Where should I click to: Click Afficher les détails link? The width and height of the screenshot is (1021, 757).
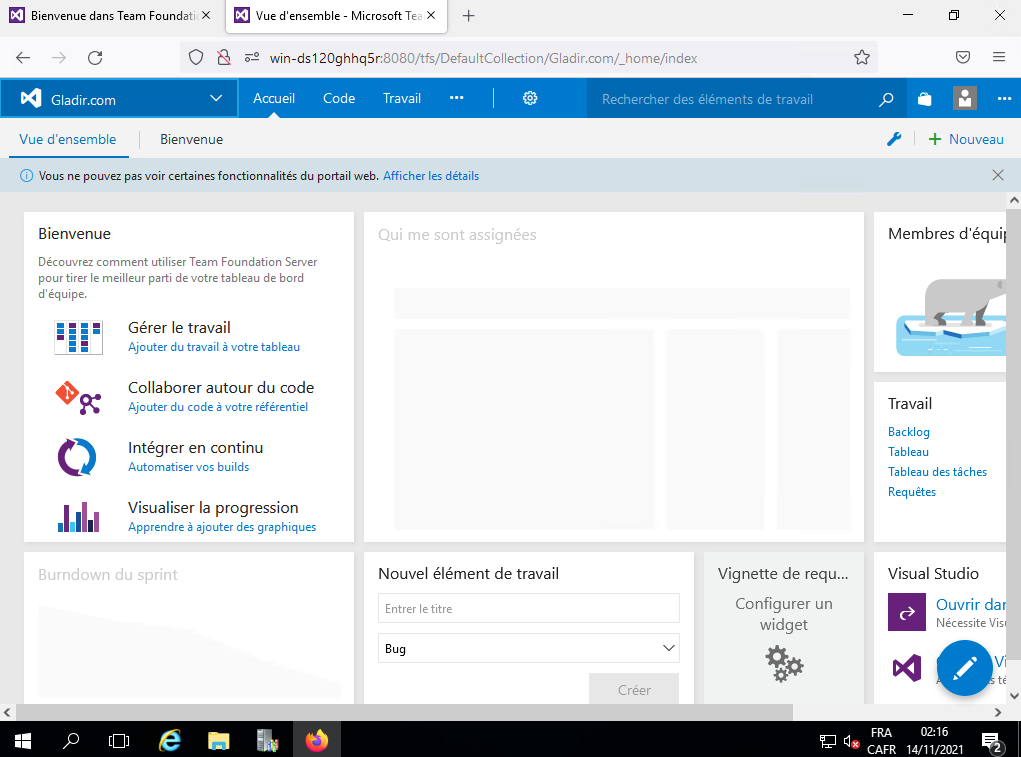(x=431, y=176)
